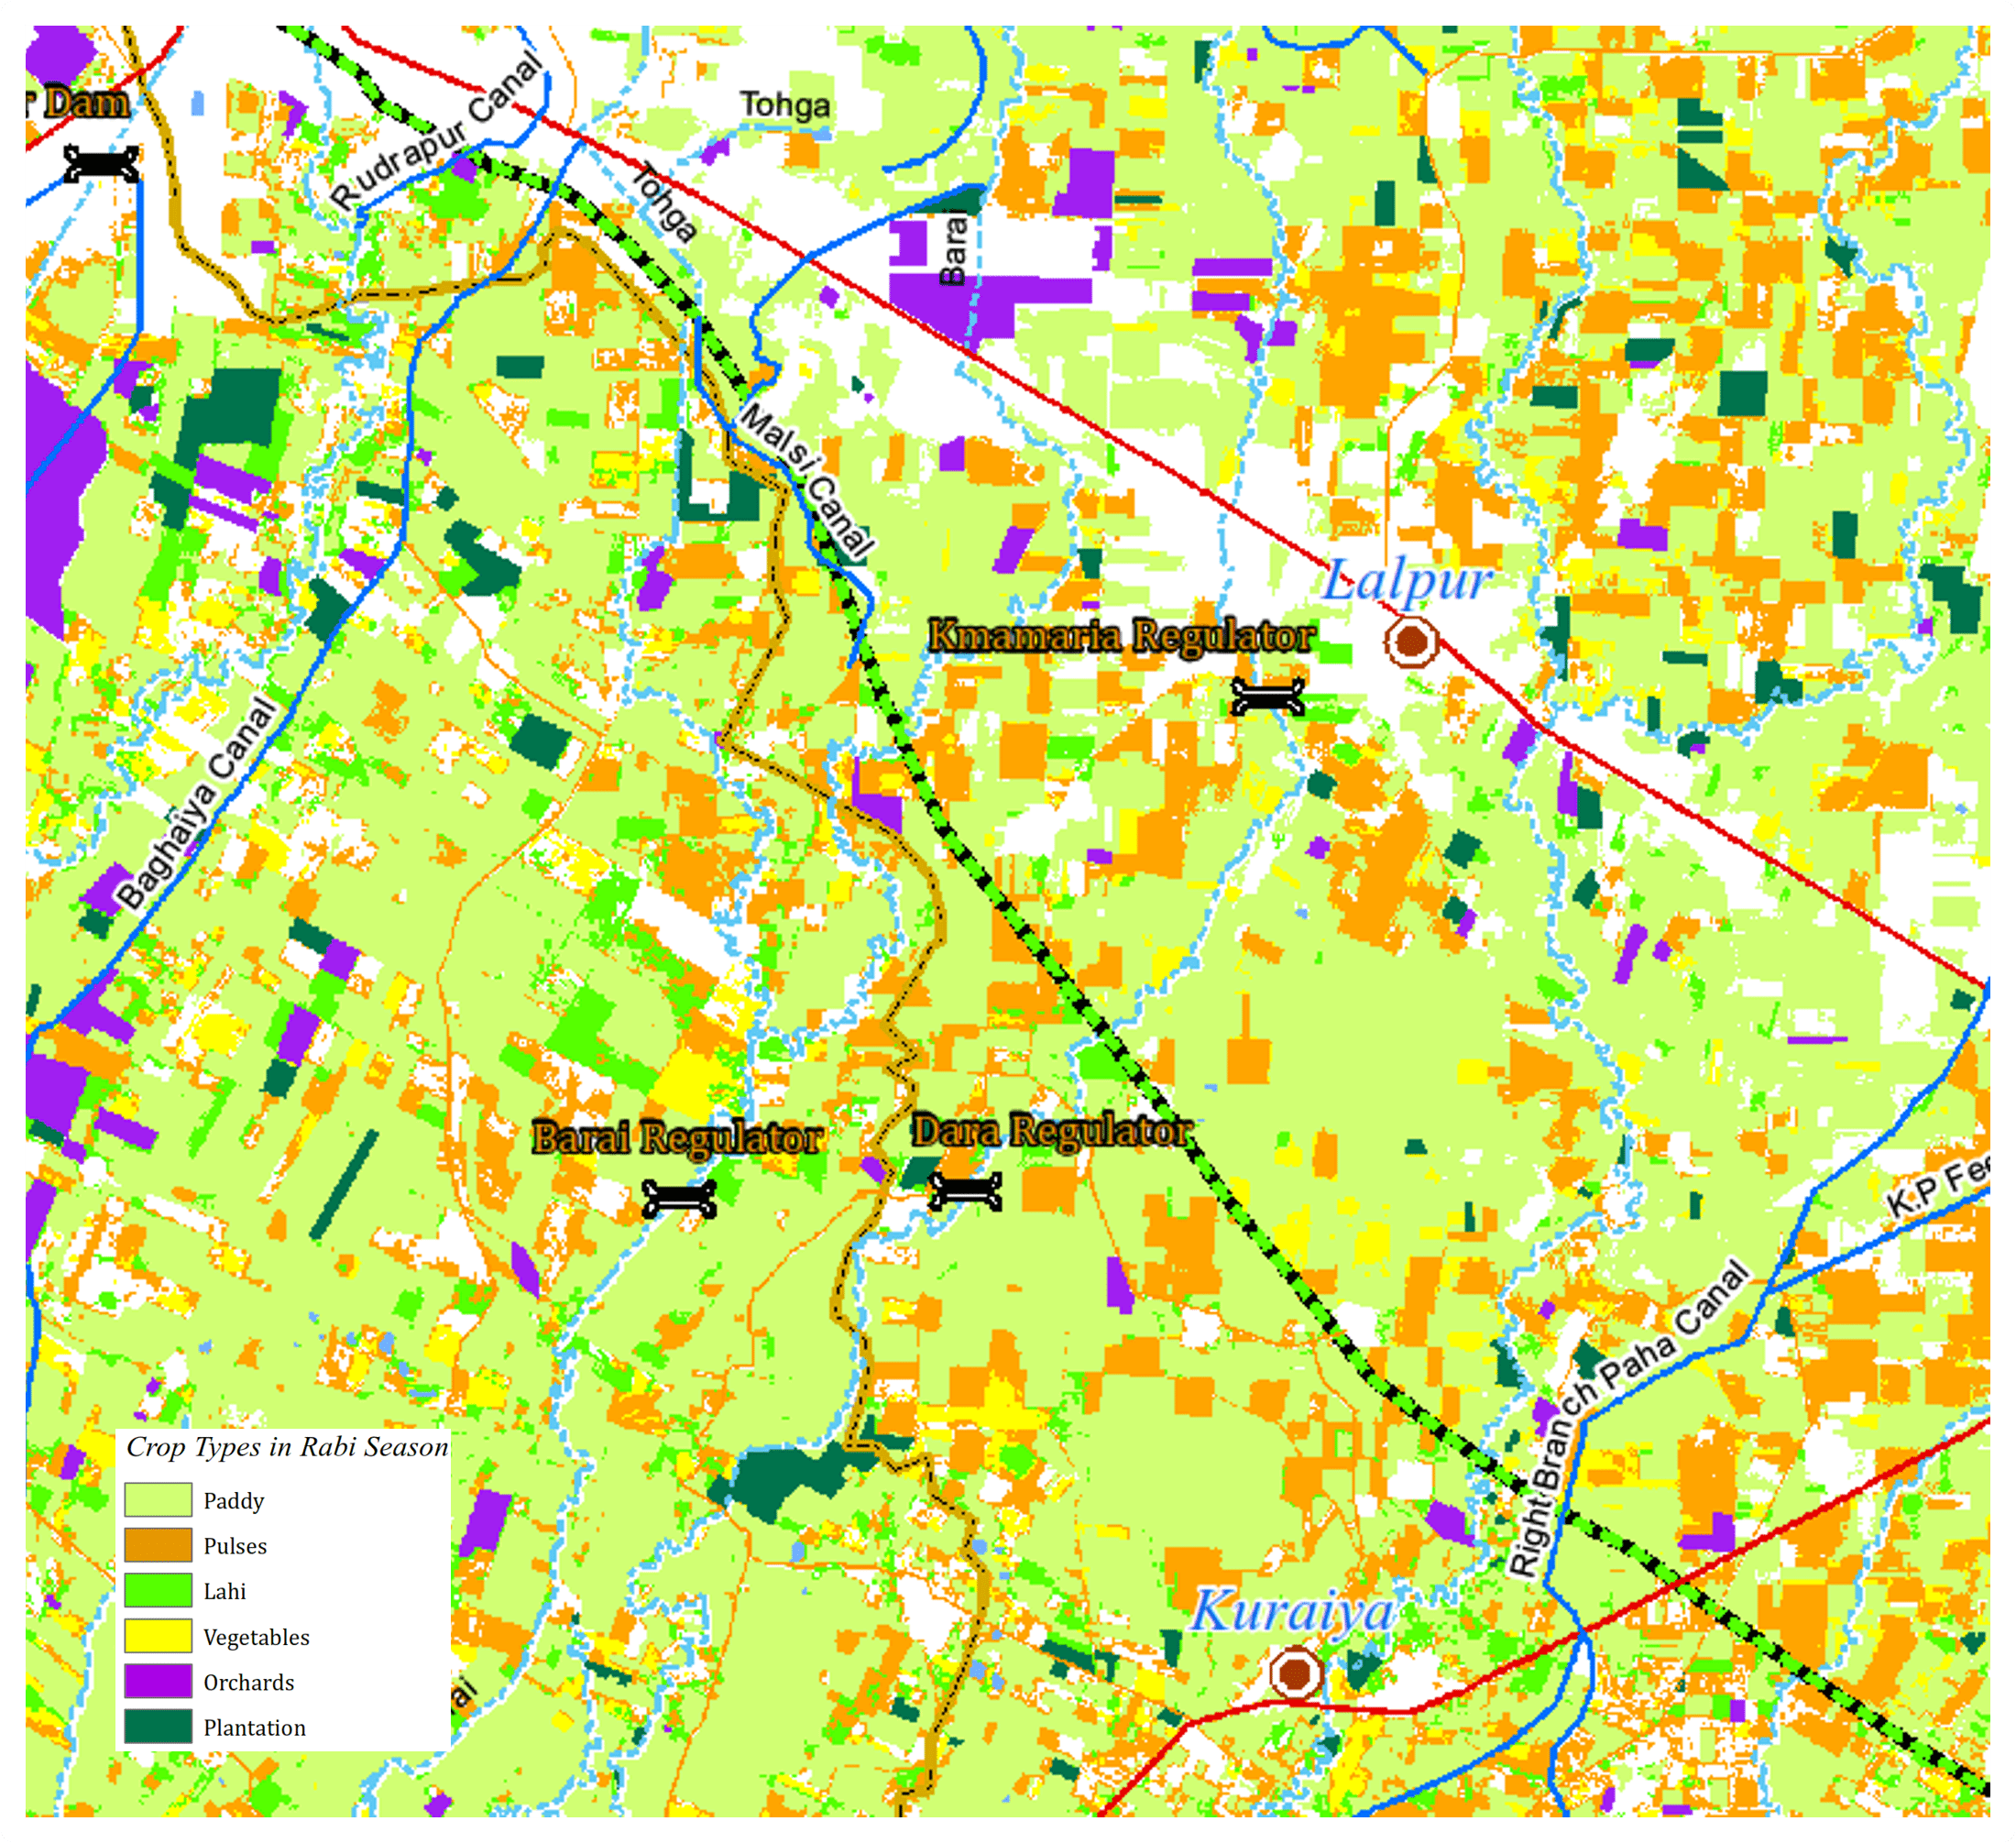Select the Lalpur town marker
The height and width of the screenshot is (1843, 2016).
[1411, 641]
